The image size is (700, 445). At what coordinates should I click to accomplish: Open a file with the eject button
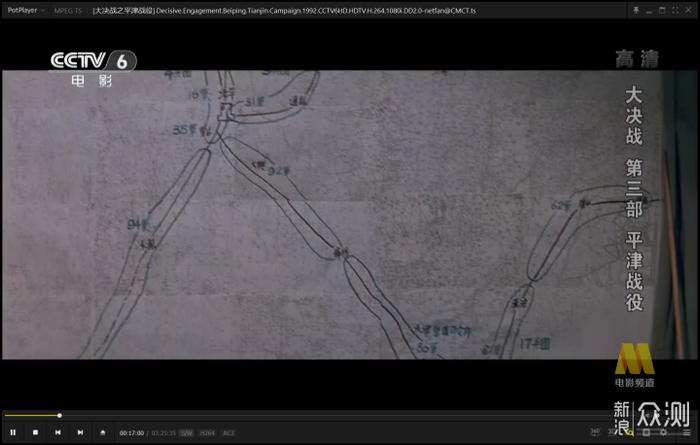click(x=103, y=433)
